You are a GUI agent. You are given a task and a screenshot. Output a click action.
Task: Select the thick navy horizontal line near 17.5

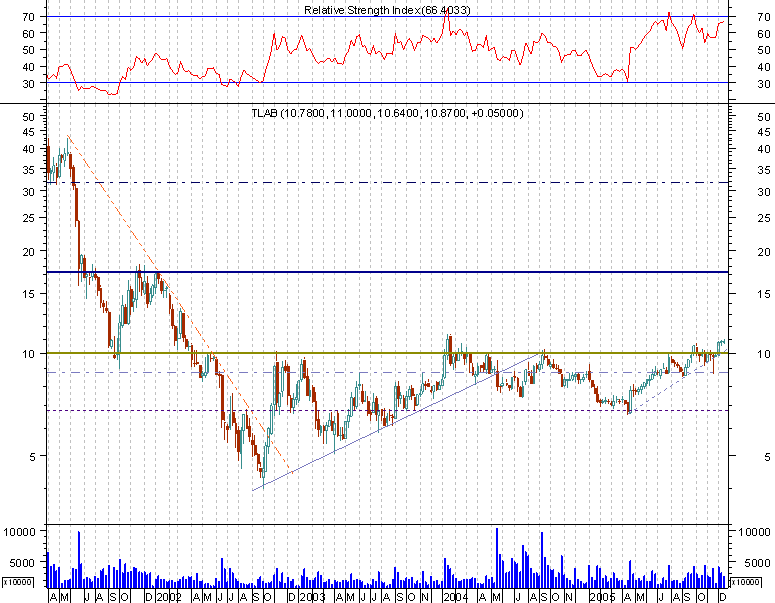point(388,272)
